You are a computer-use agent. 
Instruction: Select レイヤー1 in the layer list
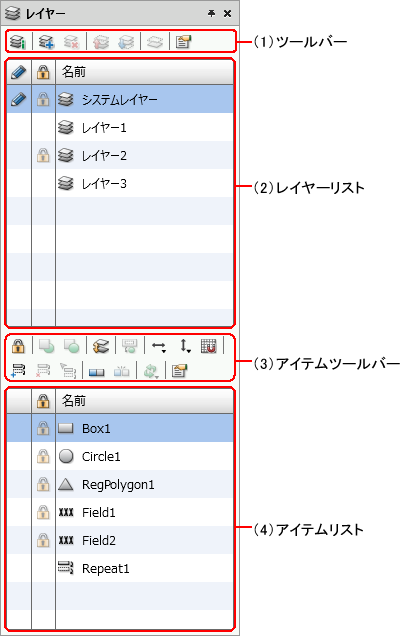120,127
